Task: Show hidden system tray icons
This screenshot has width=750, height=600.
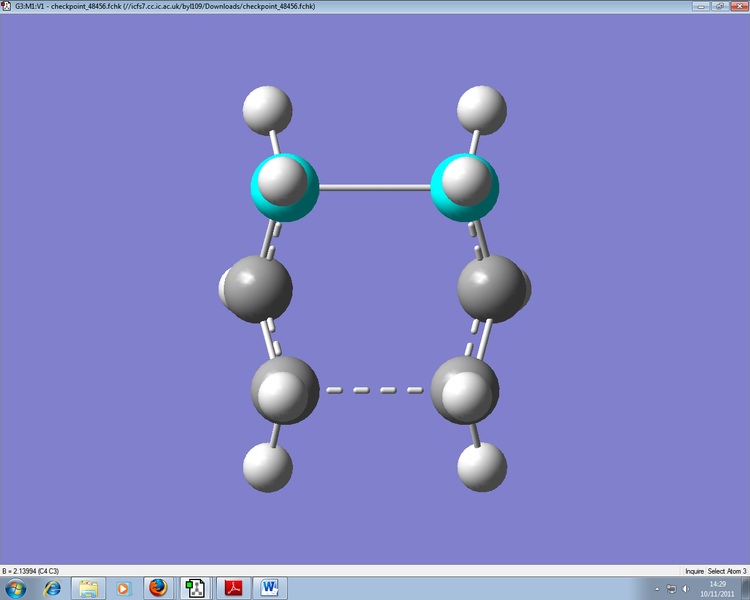Action: pos(657,589)
